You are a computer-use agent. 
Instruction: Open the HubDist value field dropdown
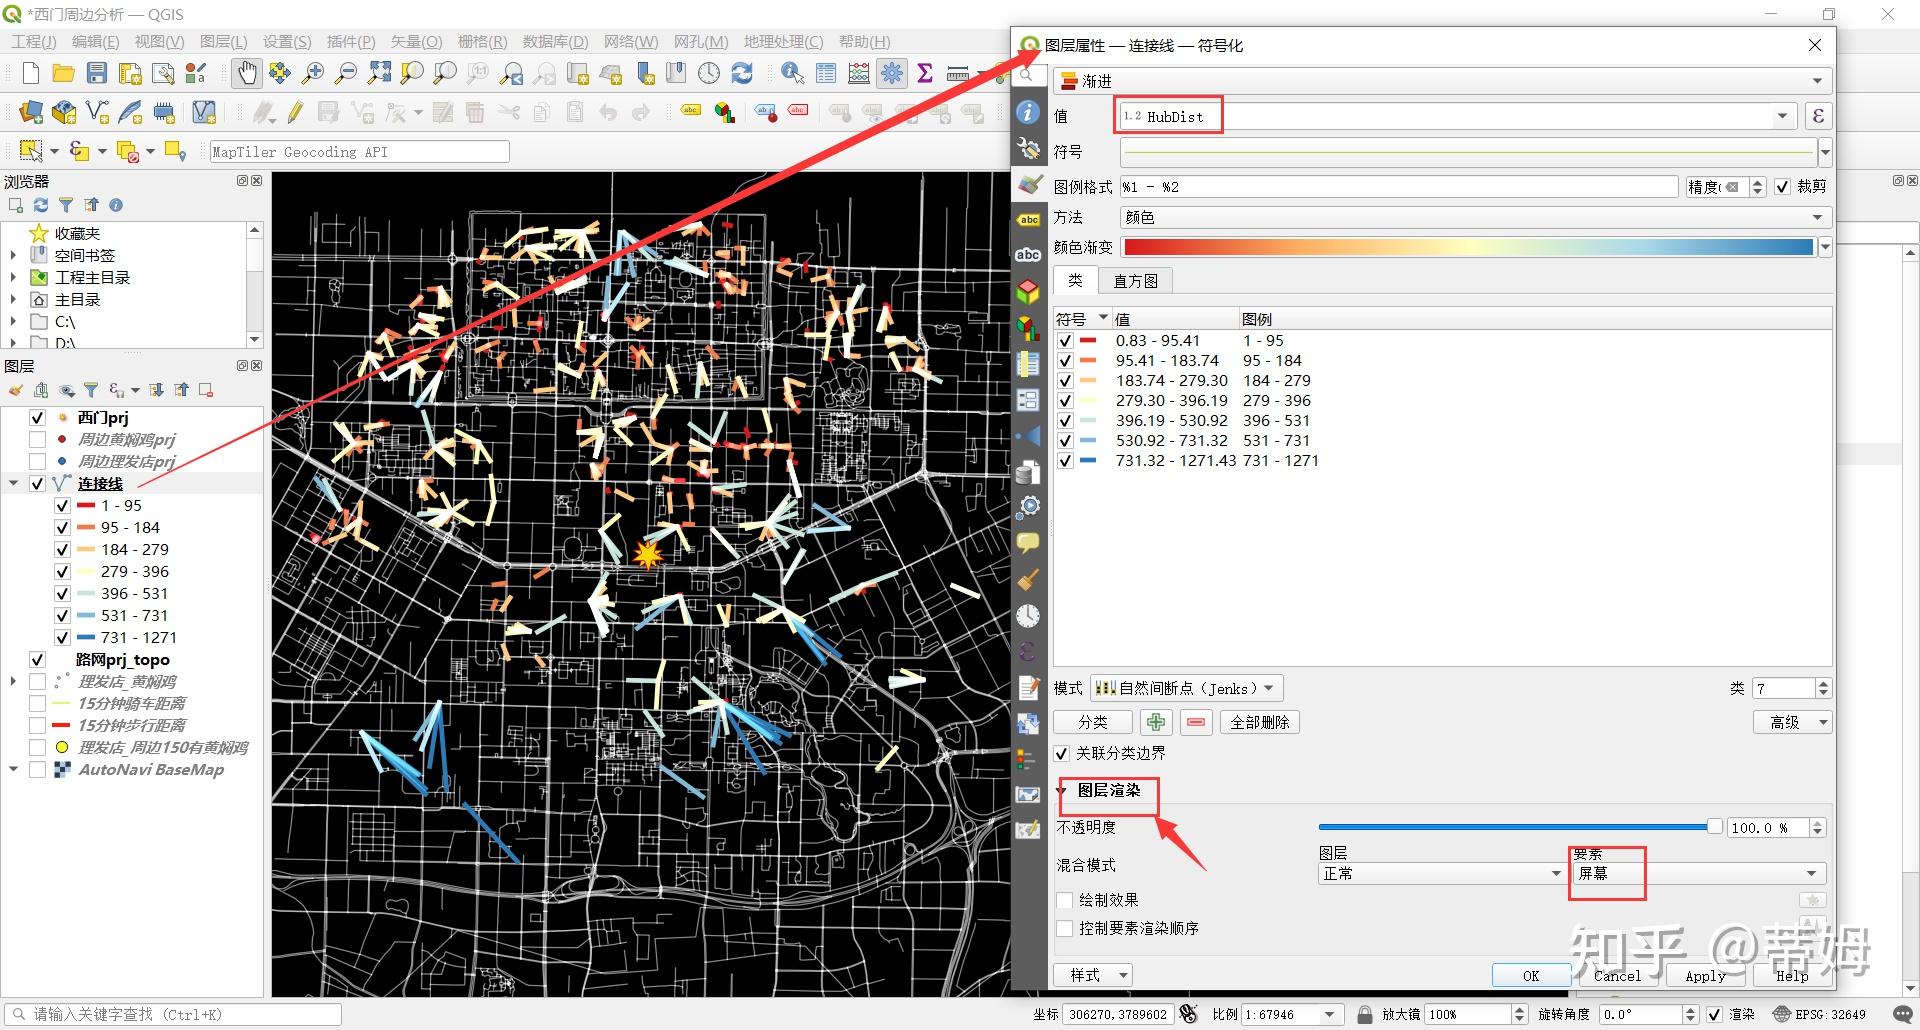point(1457,116)
